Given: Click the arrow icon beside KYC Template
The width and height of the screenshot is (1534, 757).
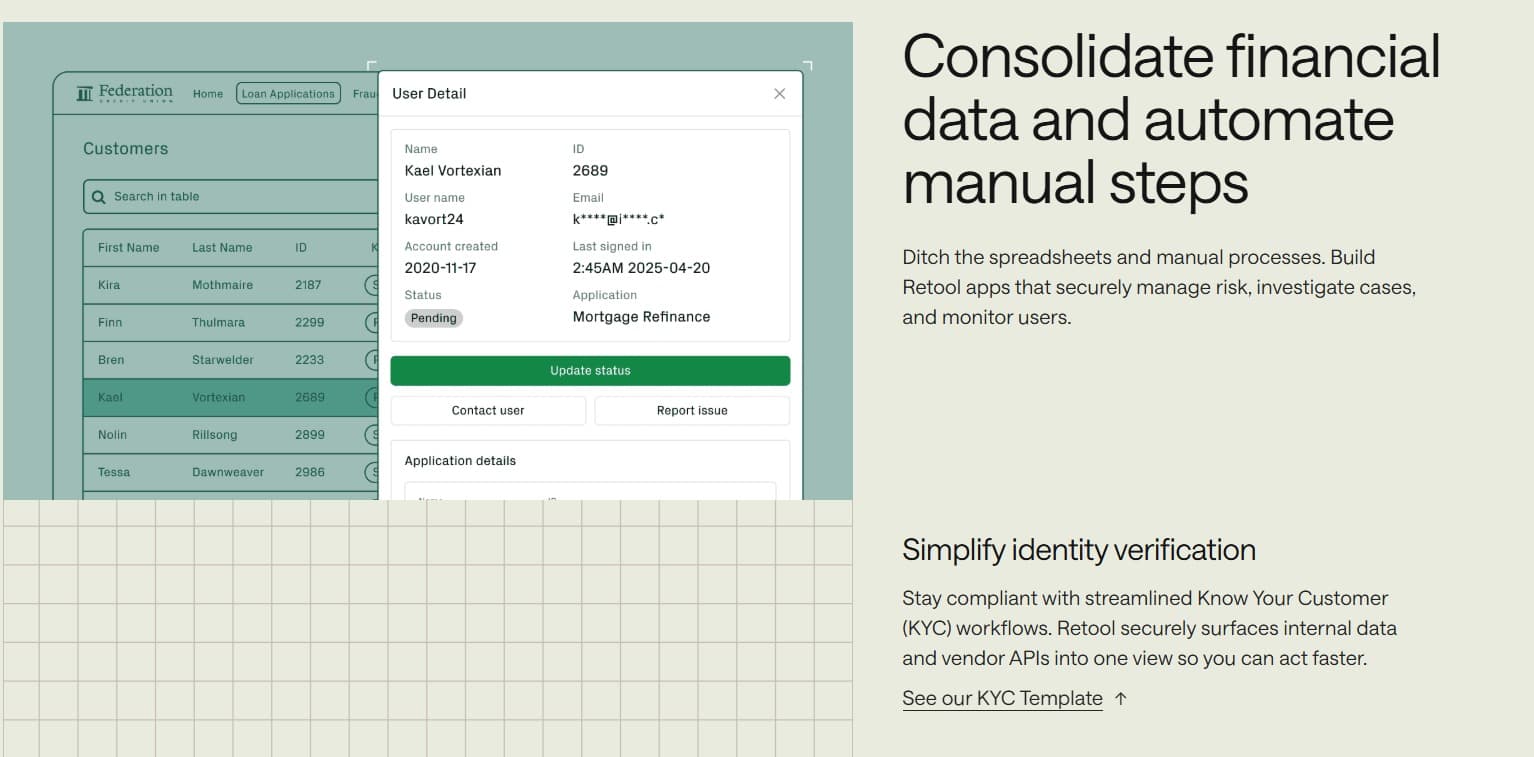Looking at the screenshot, I should 1121,699.
